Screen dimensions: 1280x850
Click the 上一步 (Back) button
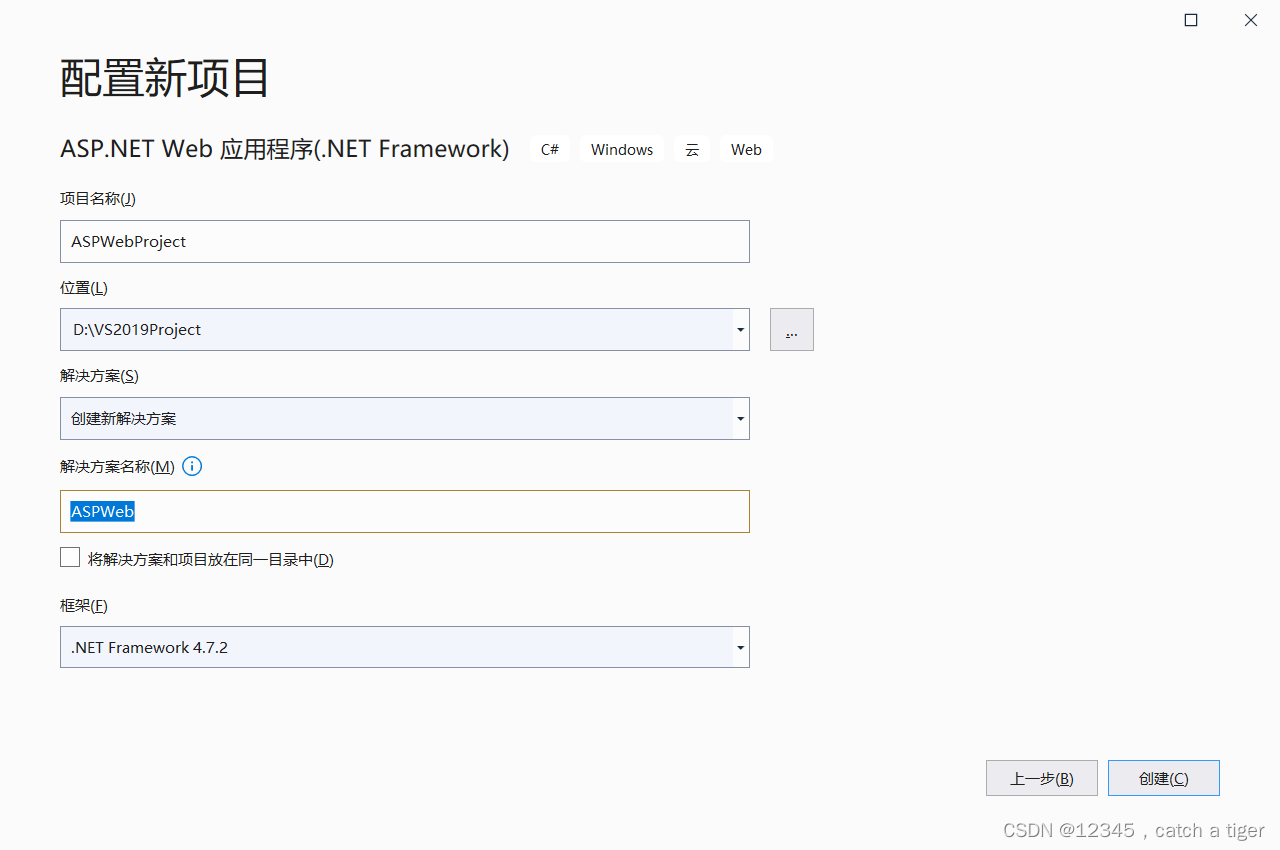pos(1041,778)
